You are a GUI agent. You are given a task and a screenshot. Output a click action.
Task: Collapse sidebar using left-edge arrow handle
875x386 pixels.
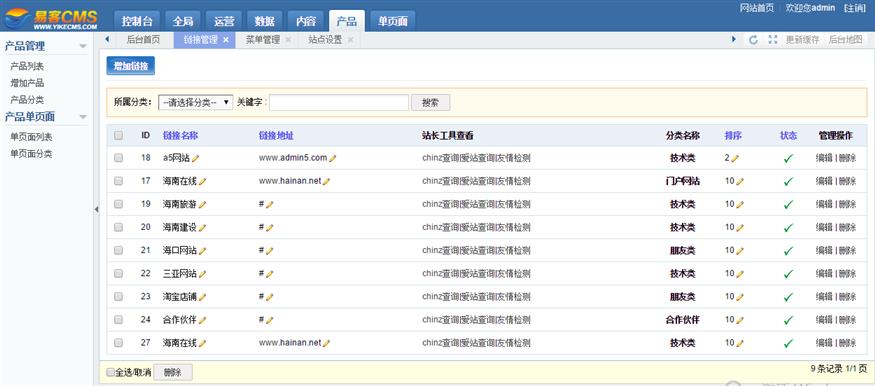click(96, 209)
